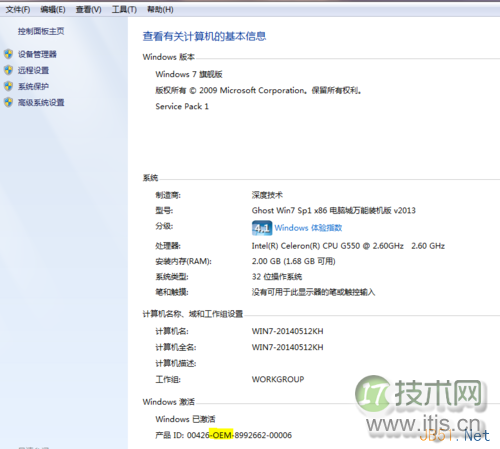
Task: Click the copyright 2009 Microsoft Corporation line
Action: point(259,90)
